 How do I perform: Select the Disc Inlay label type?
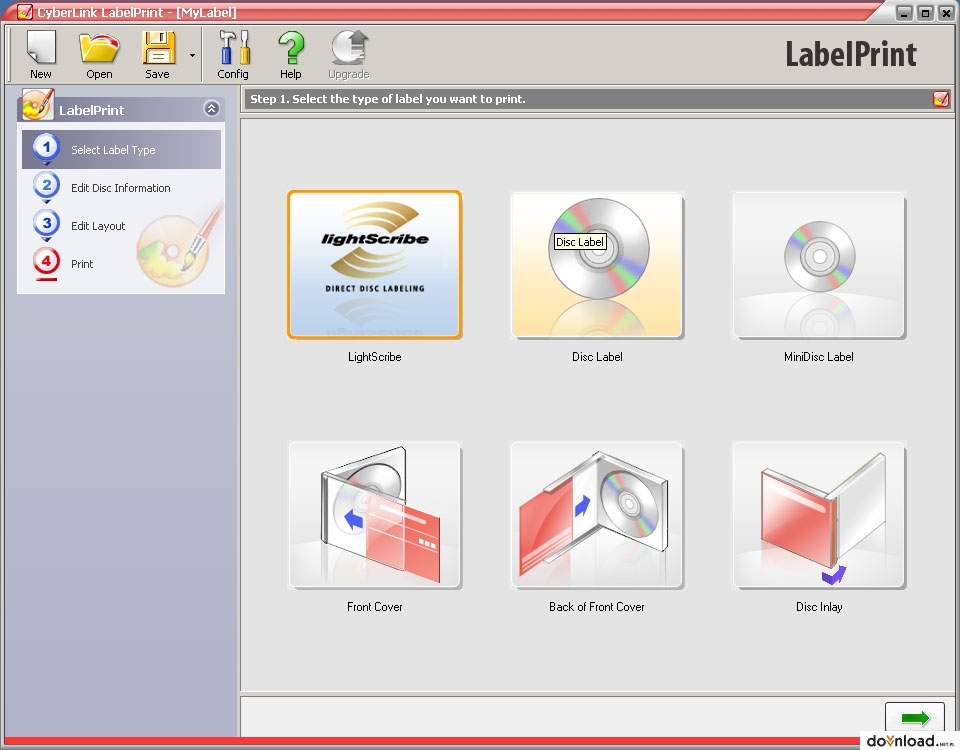(819, 515)
